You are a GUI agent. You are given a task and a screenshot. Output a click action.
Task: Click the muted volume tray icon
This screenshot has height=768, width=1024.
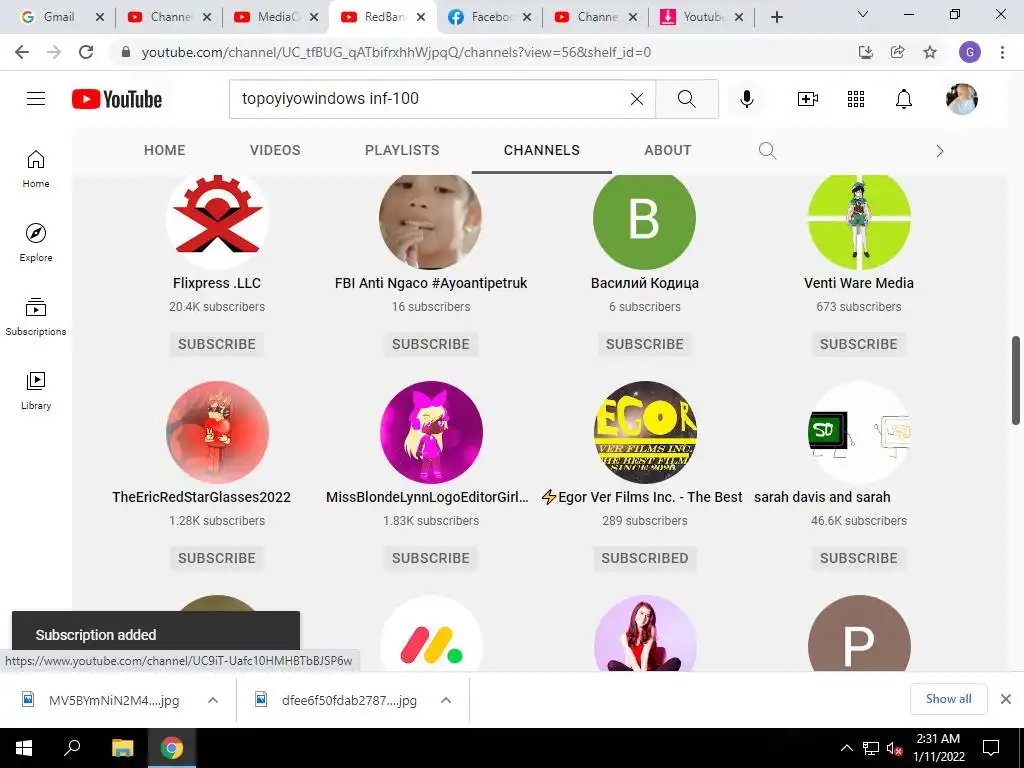894,748
